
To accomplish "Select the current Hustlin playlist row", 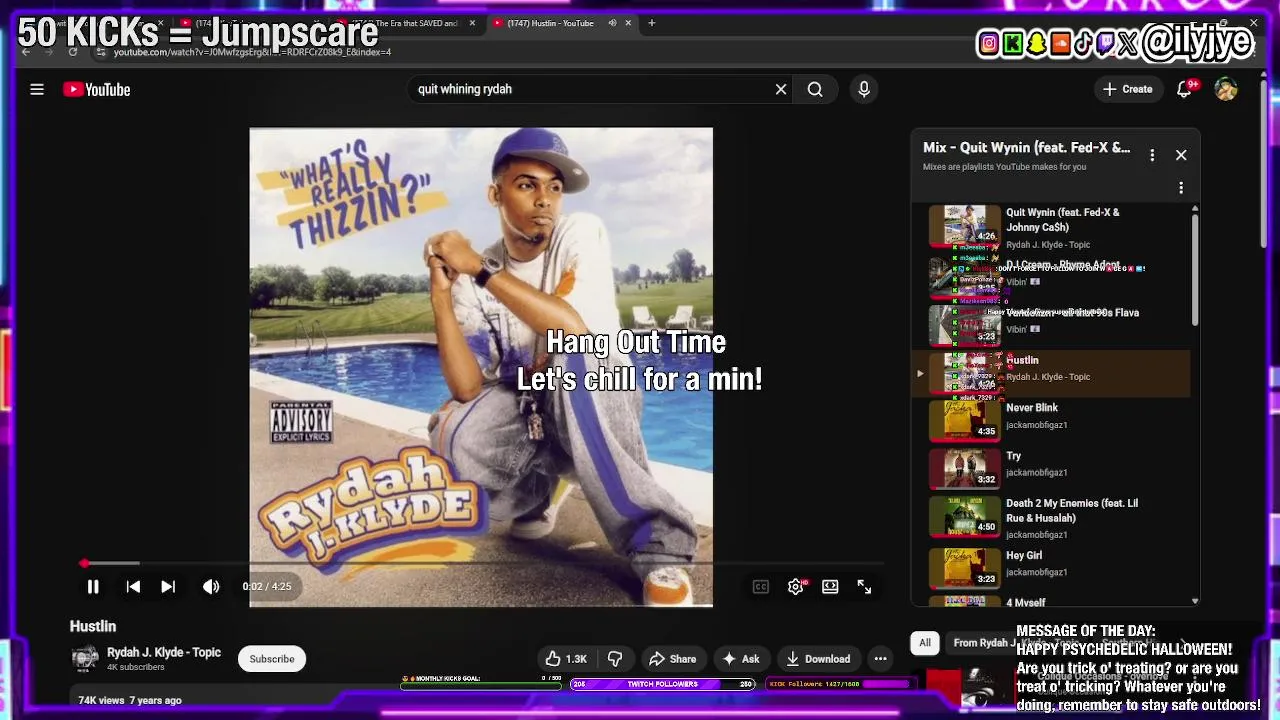I will (x=1051, y=374).
